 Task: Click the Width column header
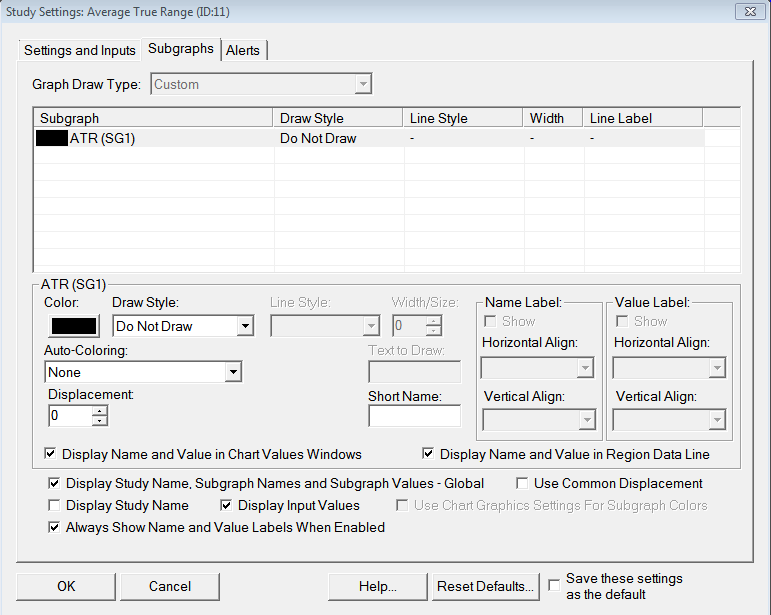coord(553,118)
